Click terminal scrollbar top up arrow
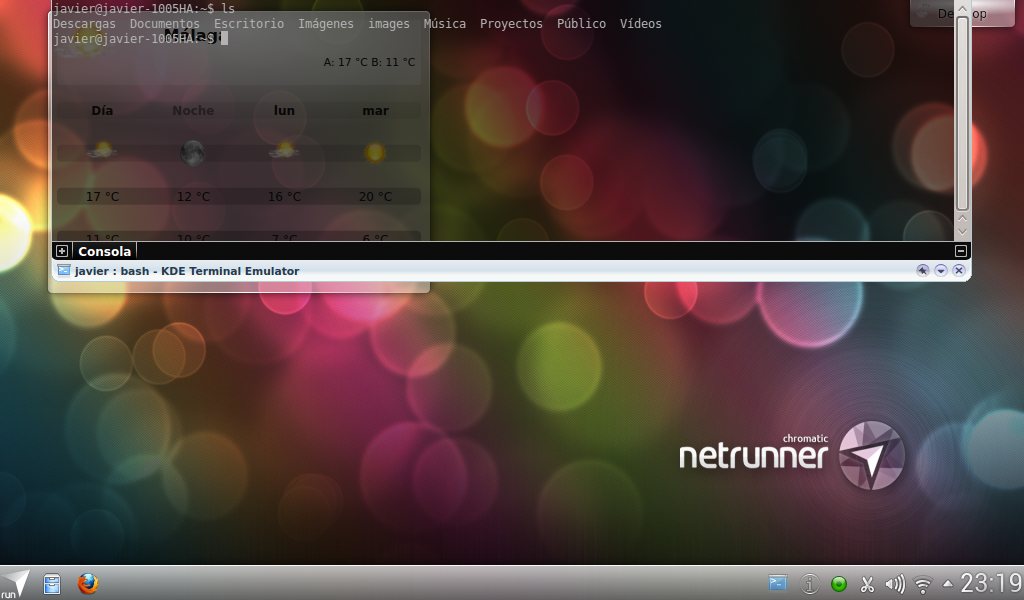 [x=962, y=8]
